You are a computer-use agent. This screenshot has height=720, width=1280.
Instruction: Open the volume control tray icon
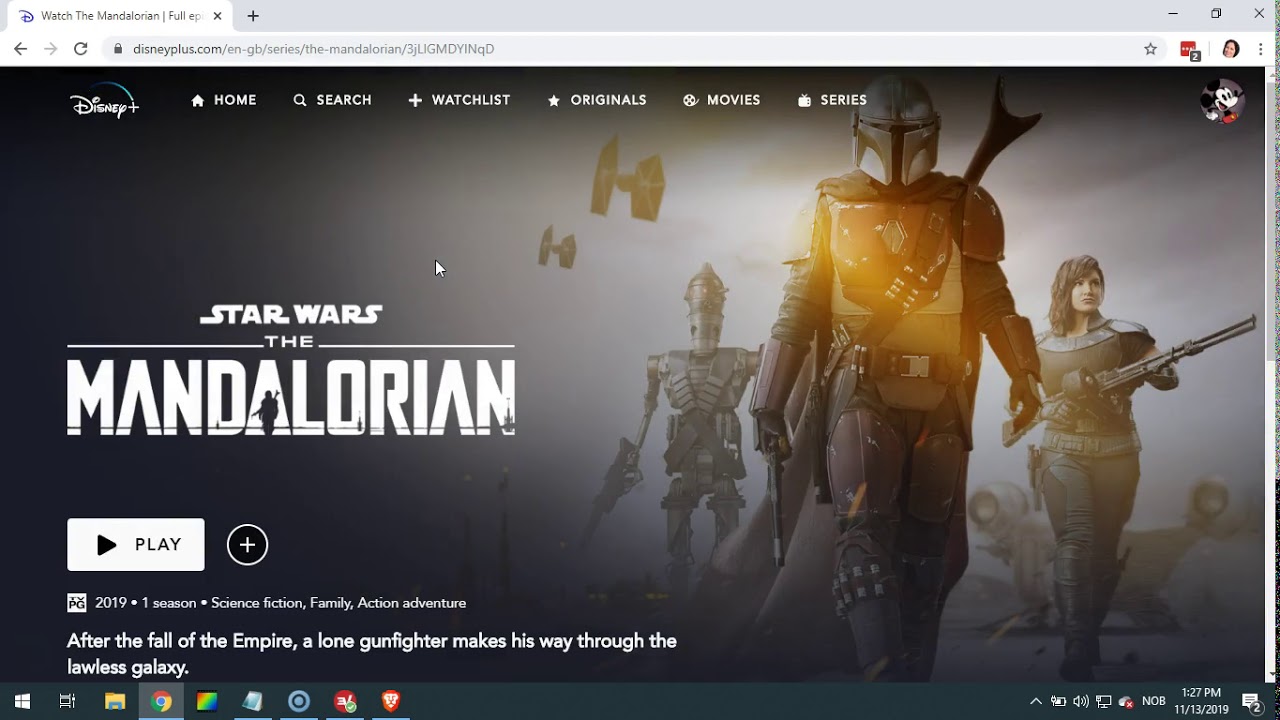pos(1081,701)
